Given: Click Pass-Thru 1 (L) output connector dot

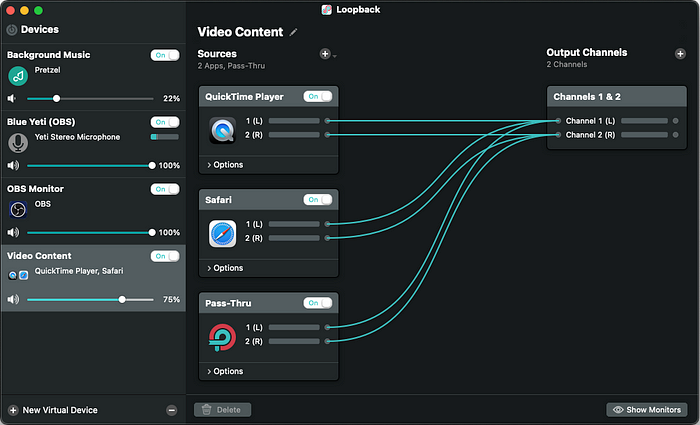Looking at the screenshot, I should pyautogui.click(x=327, y=327).
